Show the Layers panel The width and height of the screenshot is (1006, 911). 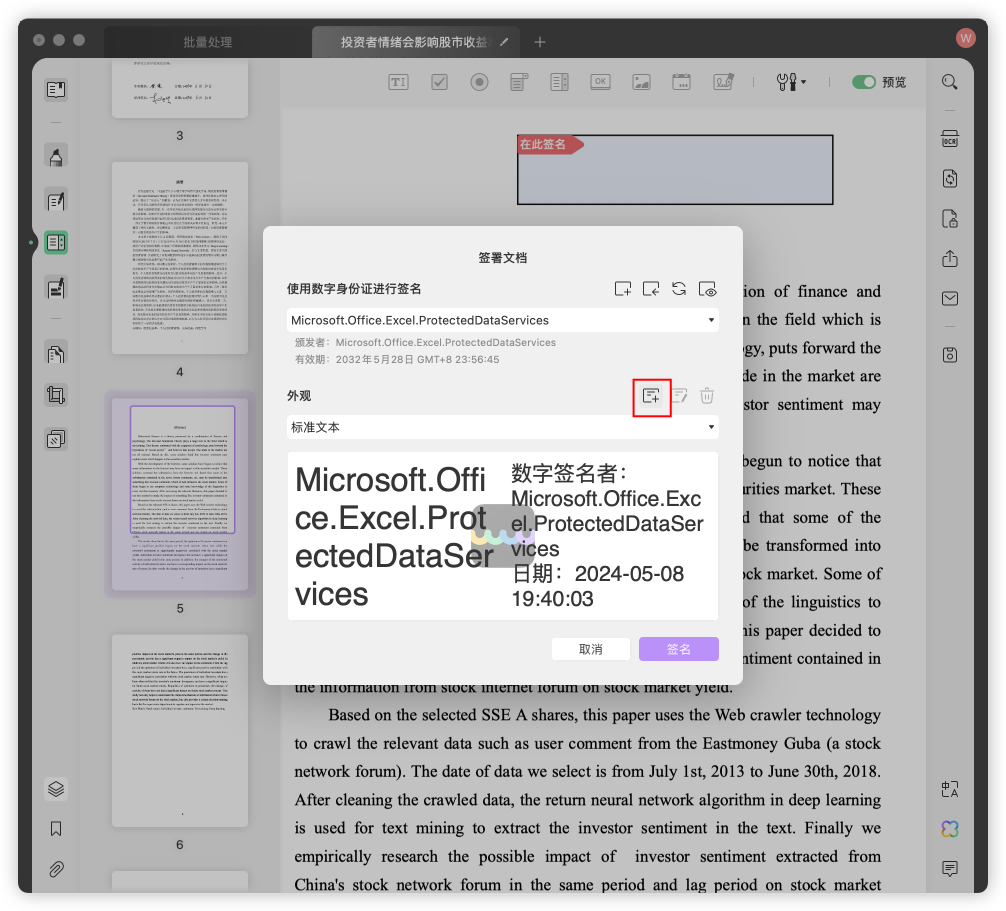tap(56, 788)
